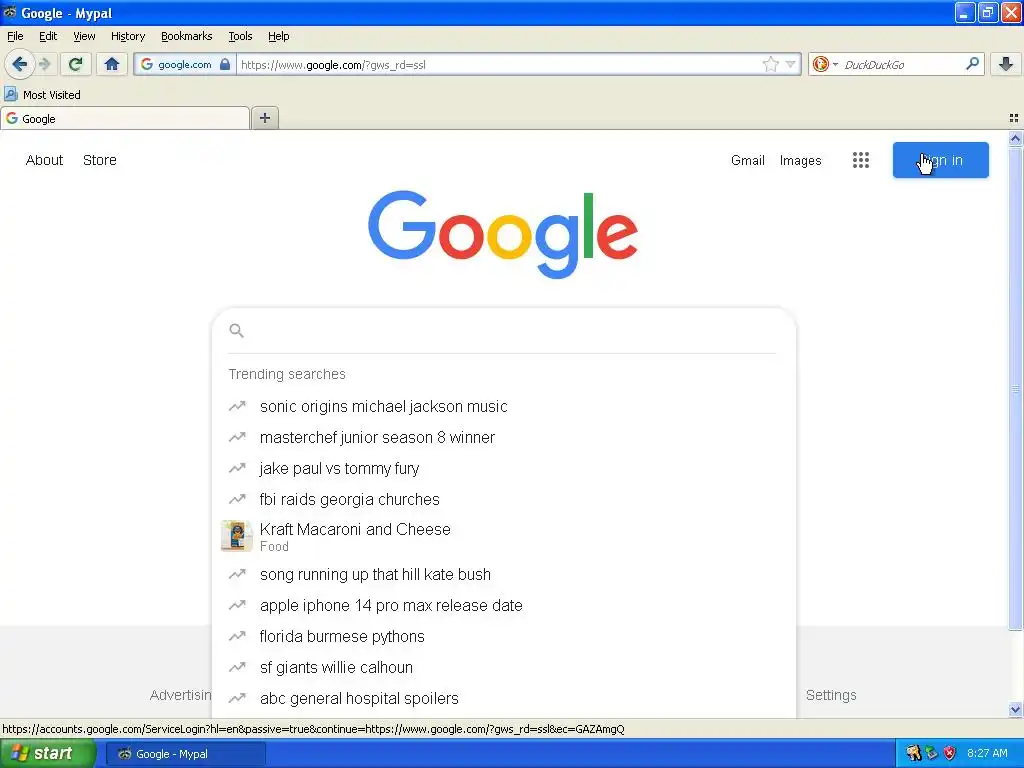The height and width of the screenshot is (768, 1024).
Task: Open the Help menu
Action: (278, 36)
